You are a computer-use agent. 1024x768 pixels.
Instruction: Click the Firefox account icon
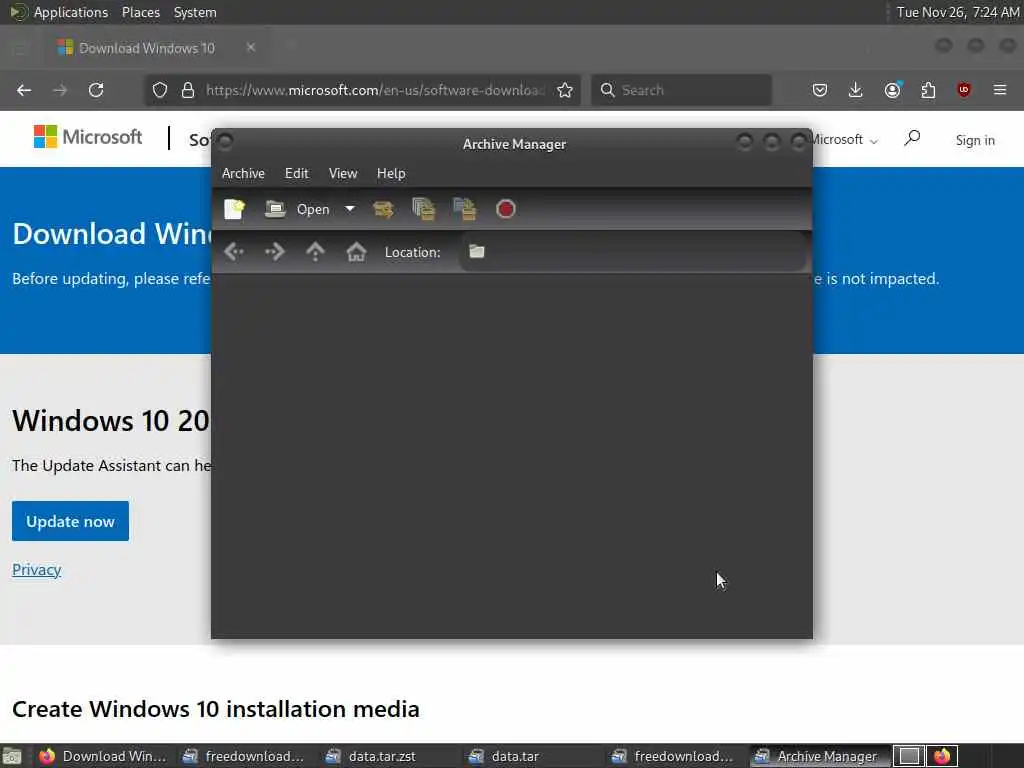point(892,90)
